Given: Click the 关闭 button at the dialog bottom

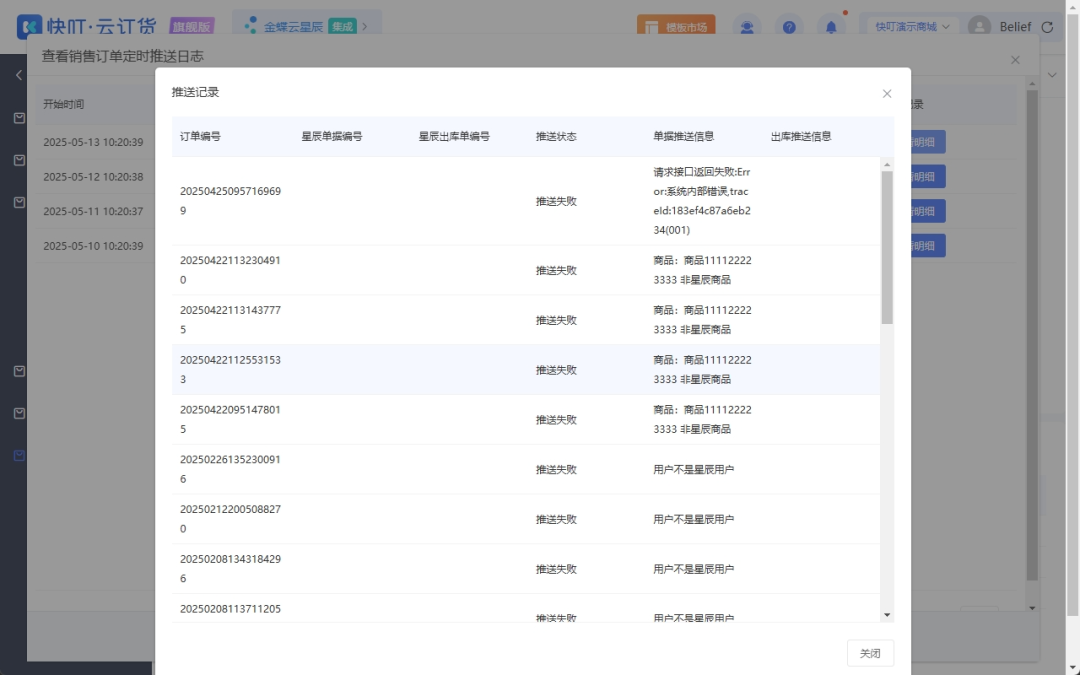Looking at the screenshot, I should click(x=870, y=653).
